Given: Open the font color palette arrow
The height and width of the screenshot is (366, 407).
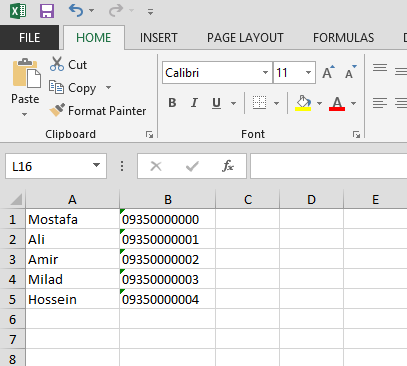Looking at the screenshot, I should point(354,103).
